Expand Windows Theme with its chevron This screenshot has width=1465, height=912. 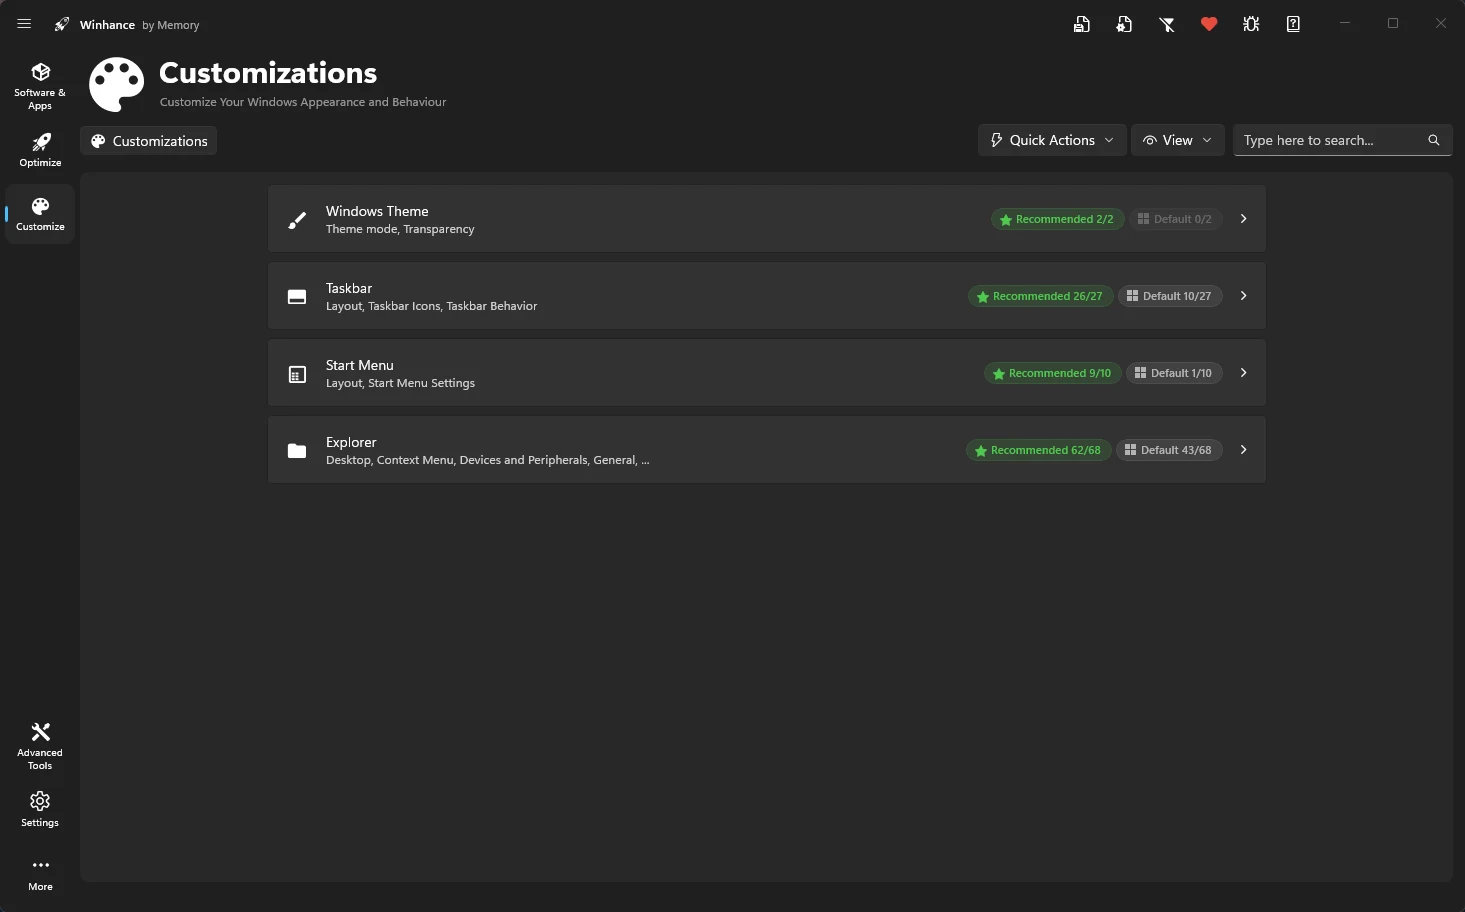[x=1243, y=219]
